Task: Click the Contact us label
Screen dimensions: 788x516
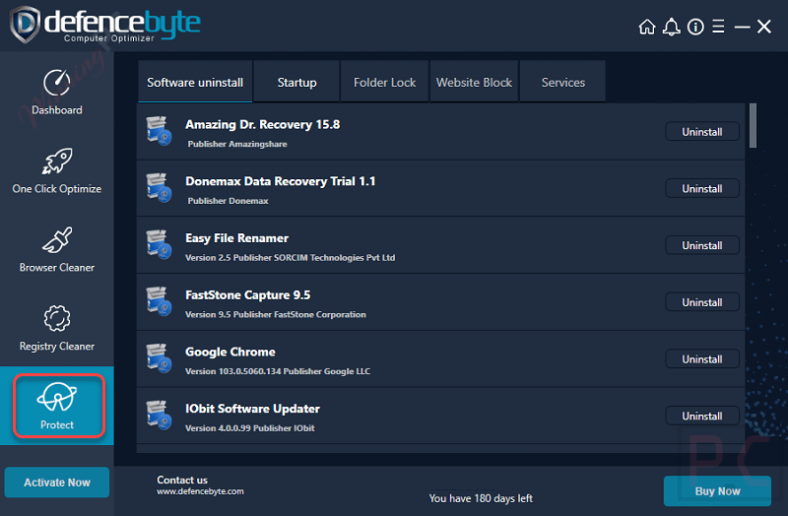Action: 182,480
